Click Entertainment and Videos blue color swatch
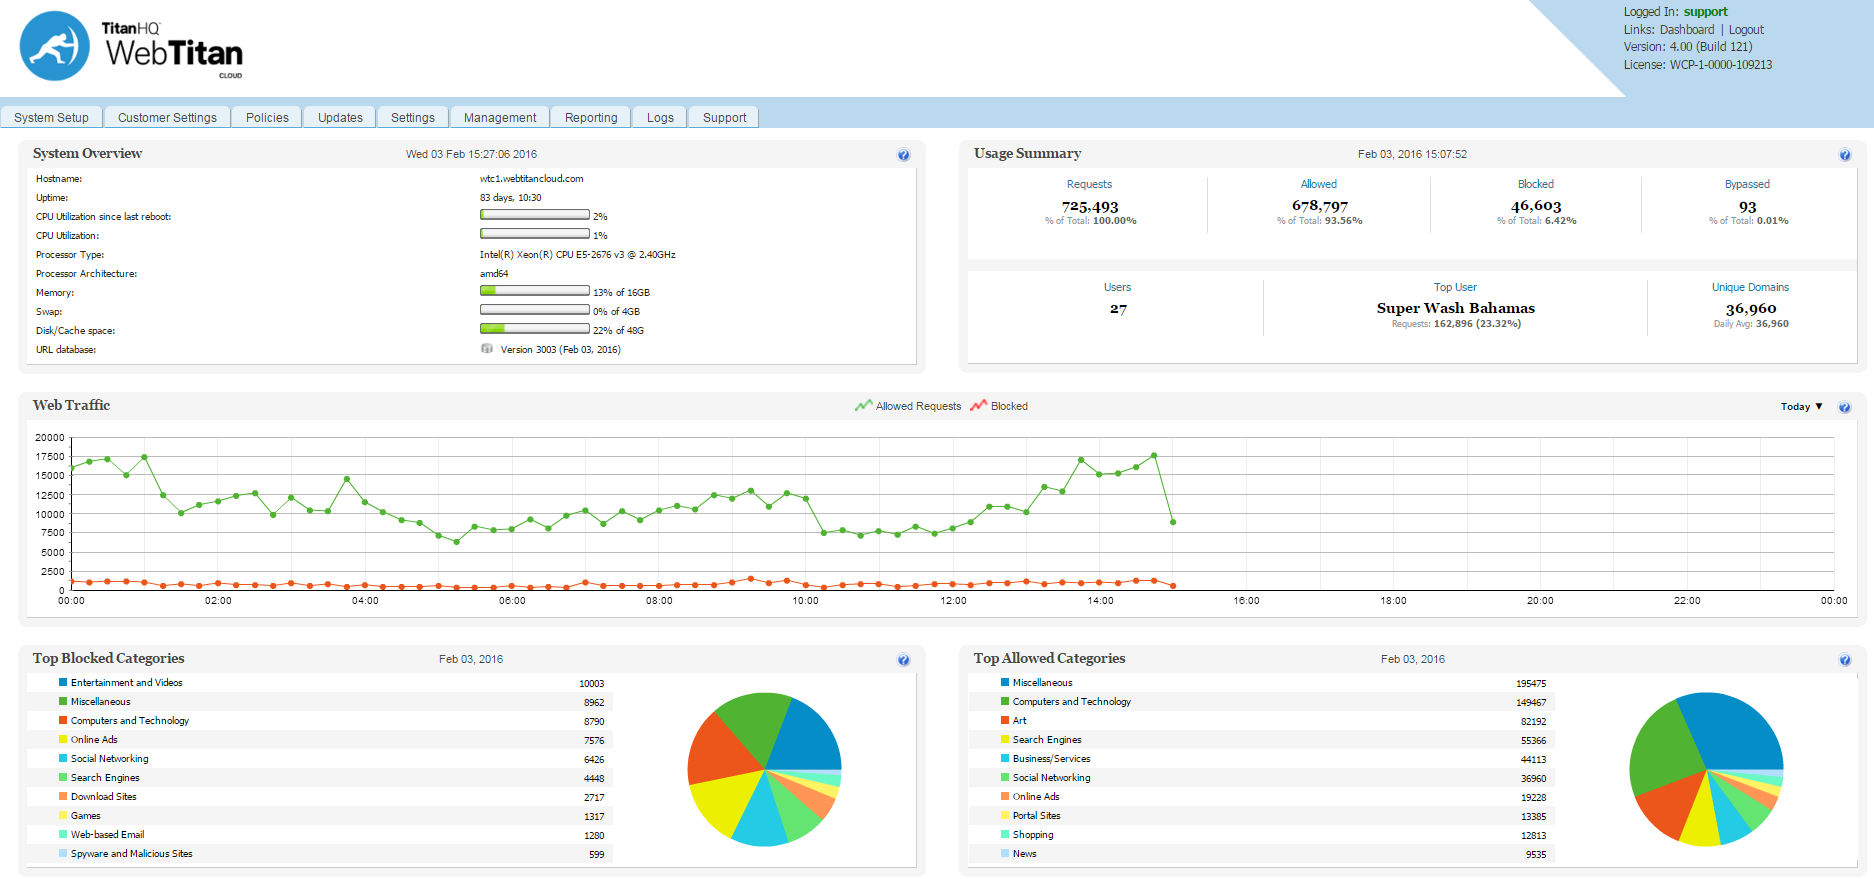The width and height of the screenshot is (1874, 879). [x=63, y=682]
